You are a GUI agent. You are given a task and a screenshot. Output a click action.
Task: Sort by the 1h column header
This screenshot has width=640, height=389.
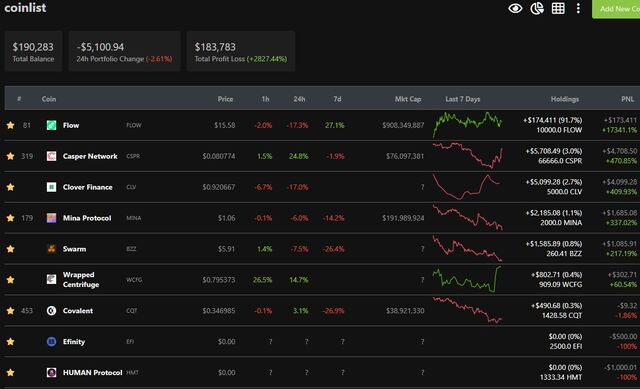[265, 99]
